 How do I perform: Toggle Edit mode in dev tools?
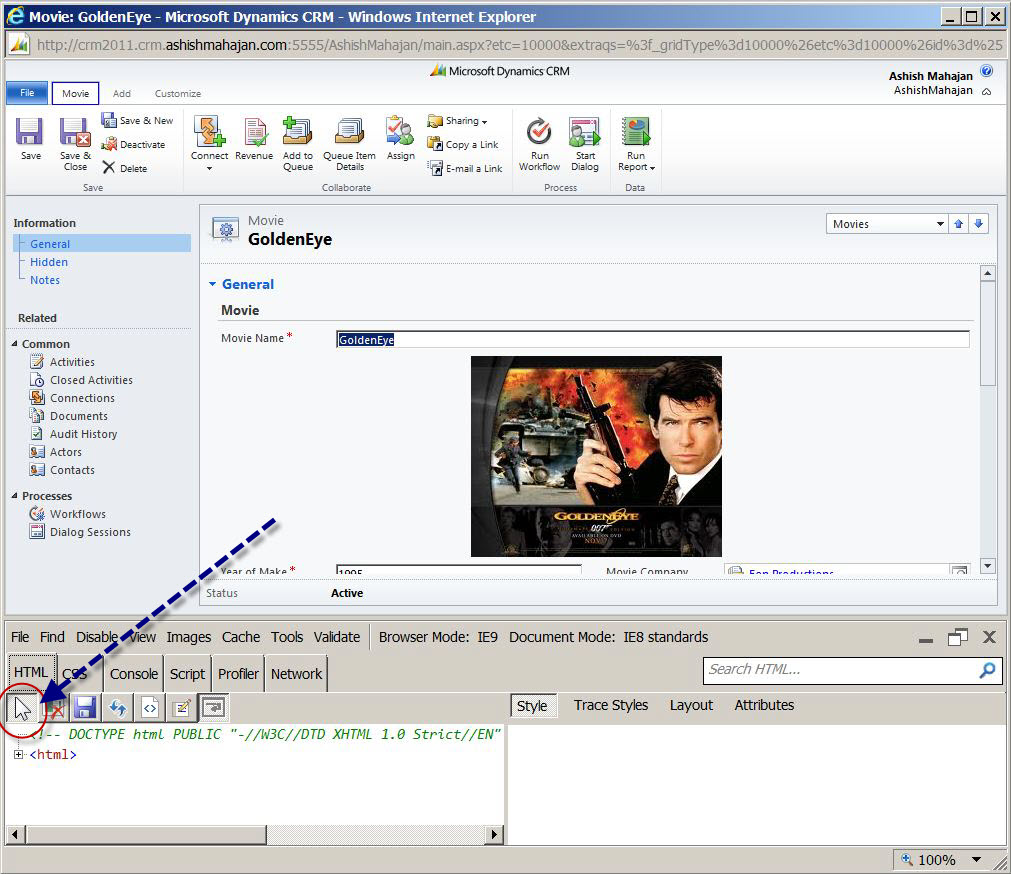pyautogui.click(x=182, y=708)
